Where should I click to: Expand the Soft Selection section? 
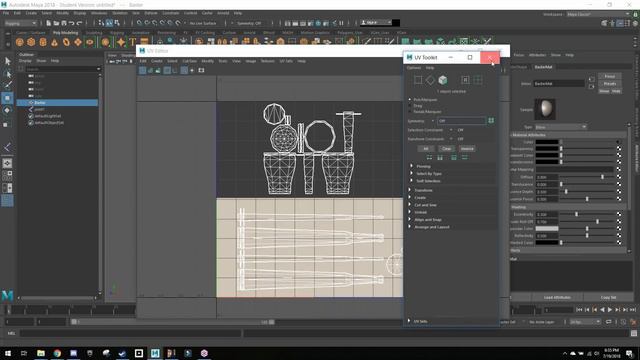428,181
